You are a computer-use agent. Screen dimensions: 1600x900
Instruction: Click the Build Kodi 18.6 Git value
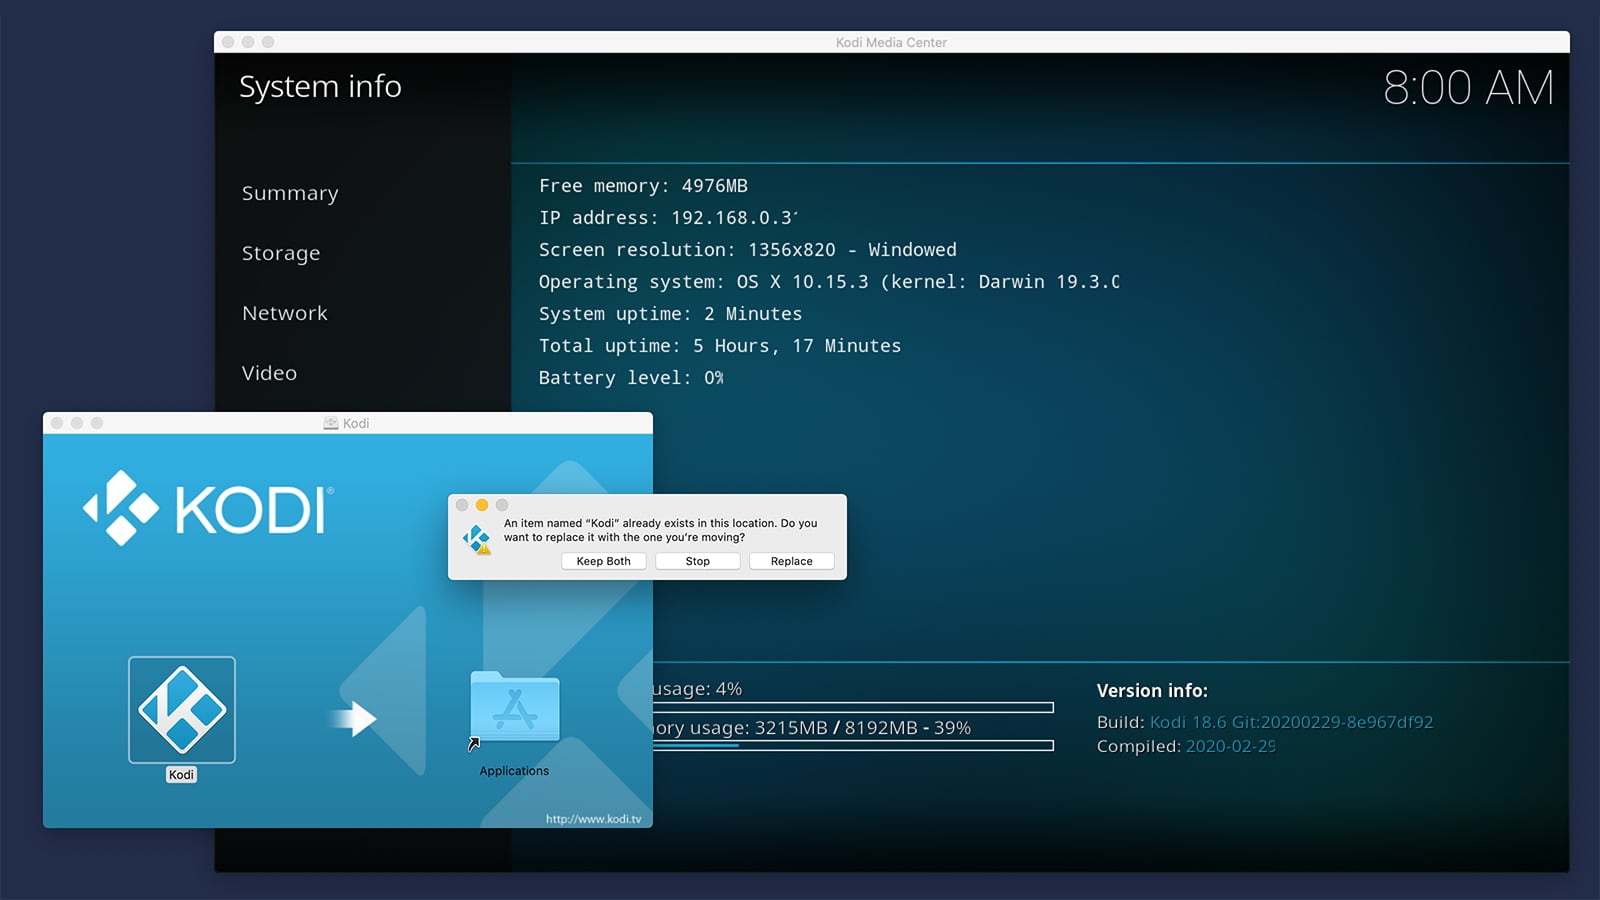tap(1291, 722)
